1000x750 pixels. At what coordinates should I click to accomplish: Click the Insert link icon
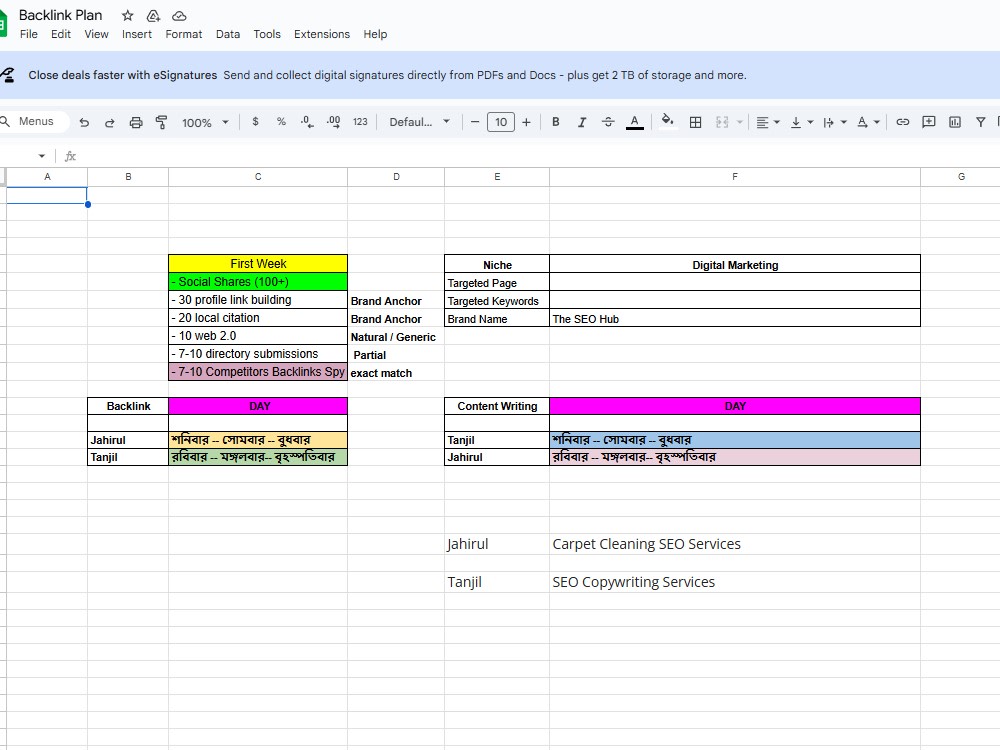tap(902, 122)
